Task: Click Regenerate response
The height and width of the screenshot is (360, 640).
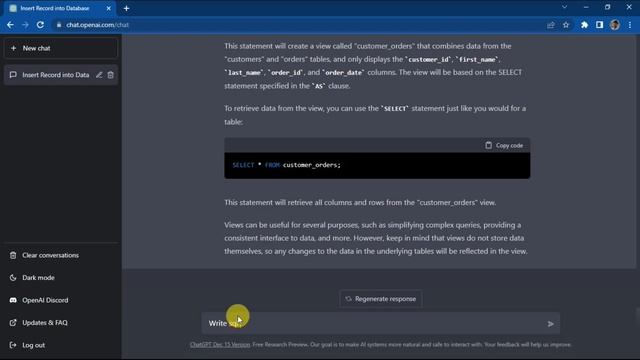Action: point(380,299)
